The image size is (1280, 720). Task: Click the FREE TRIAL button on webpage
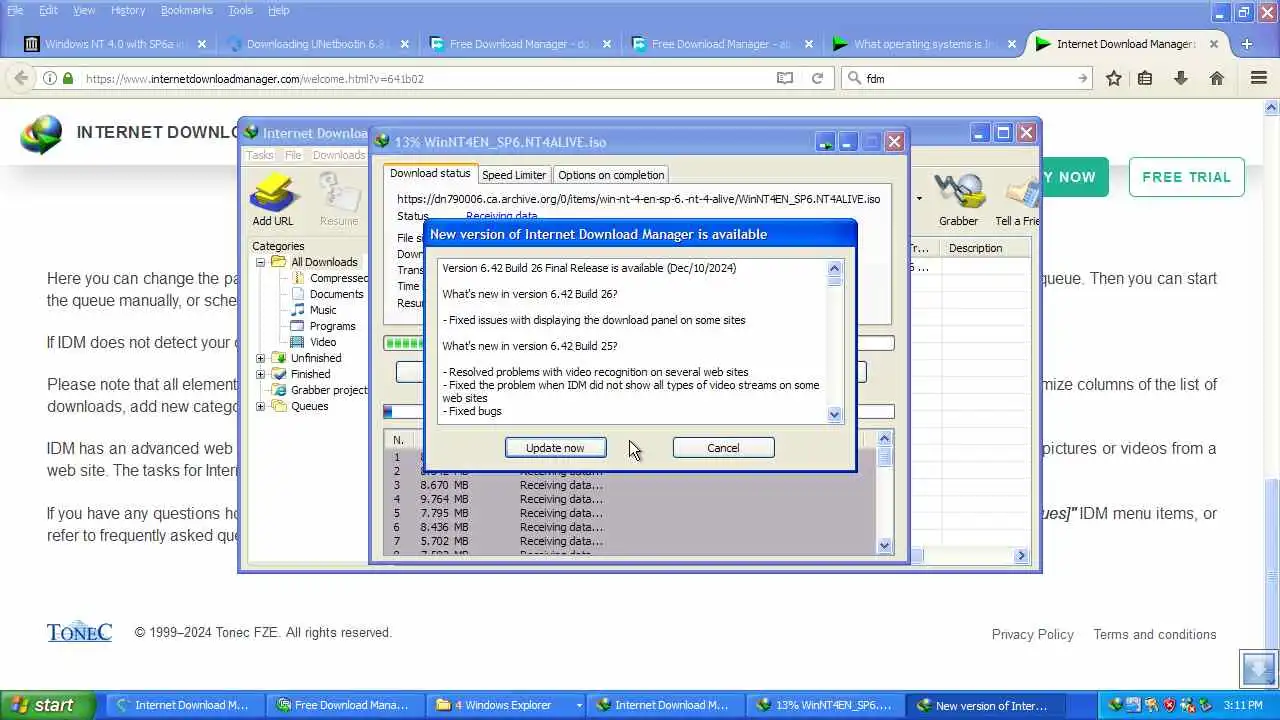tap(1186, 177)
